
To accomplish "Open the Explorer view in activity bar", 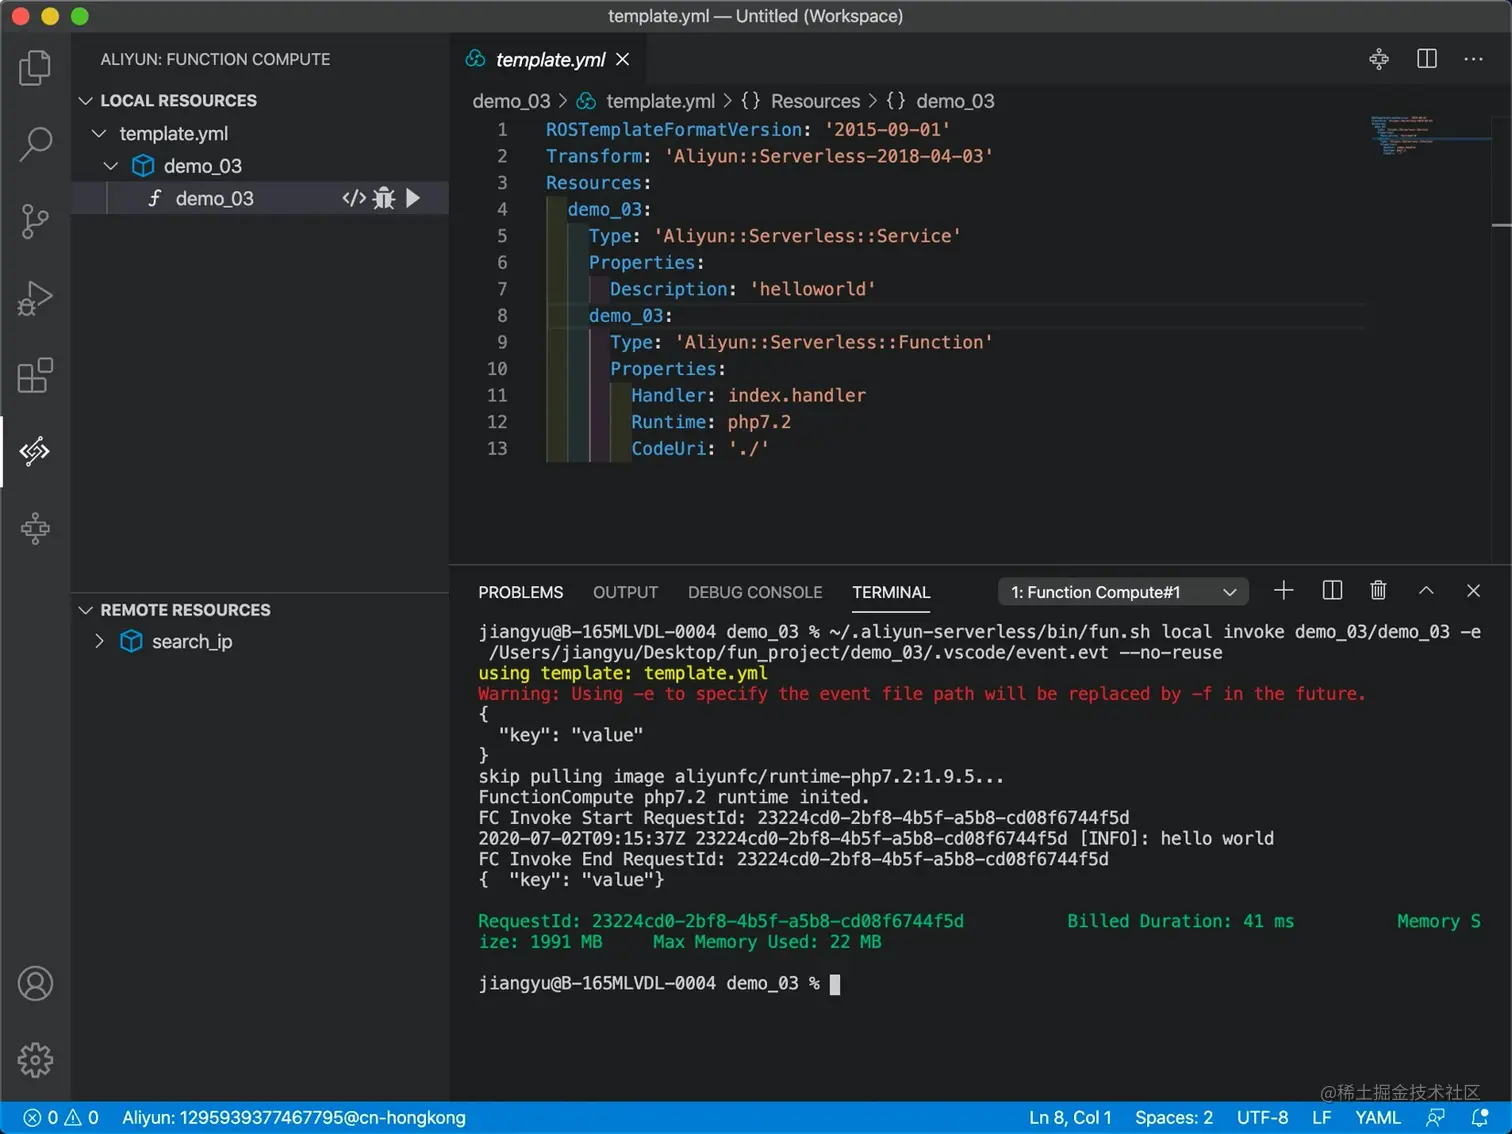I will click(x=35, y=68).
